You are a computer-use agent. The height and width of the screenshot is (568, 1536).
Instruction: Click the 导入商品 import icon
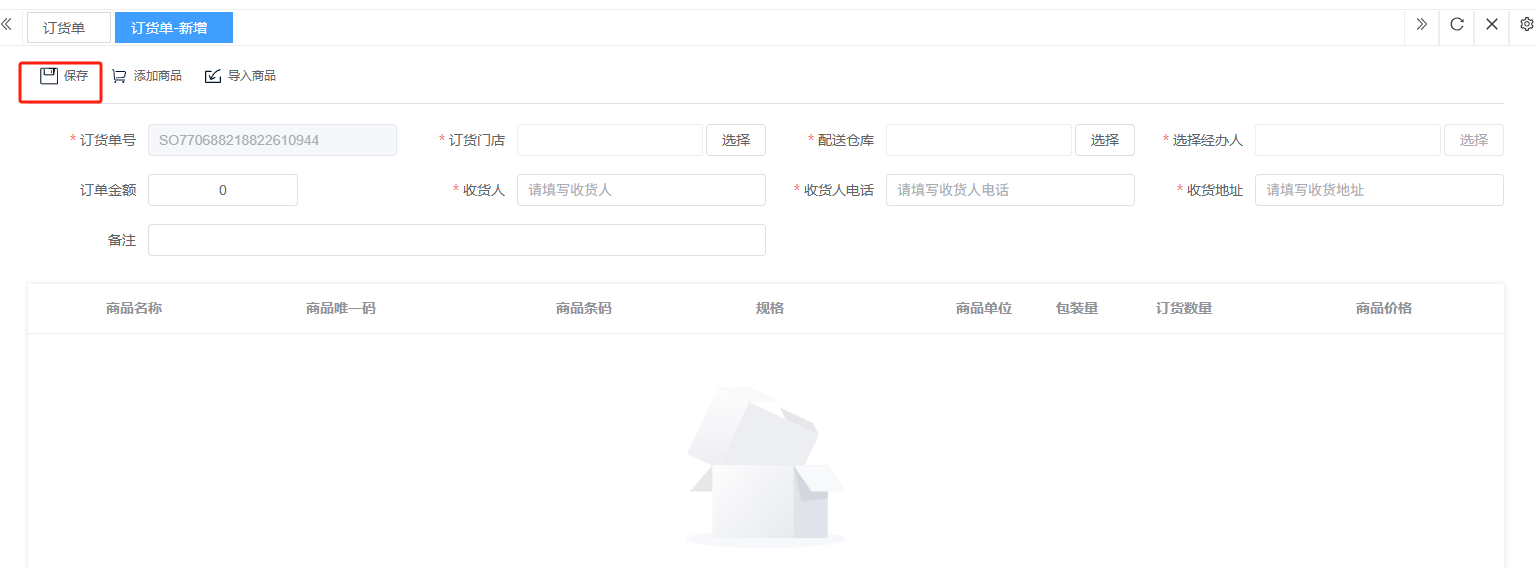[x=213, y=76]
